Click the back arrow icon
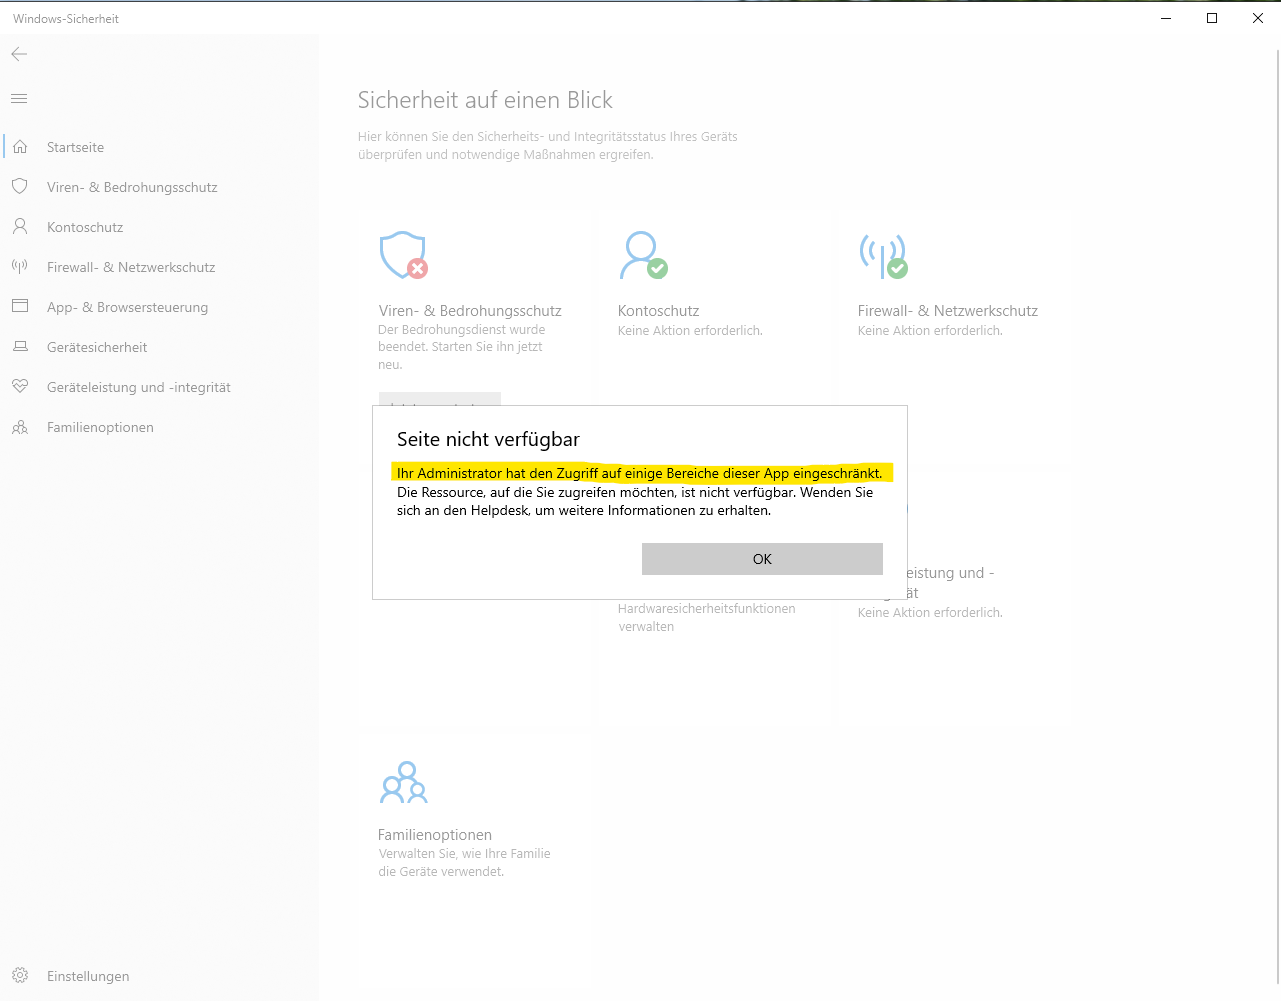 [19, 54]
